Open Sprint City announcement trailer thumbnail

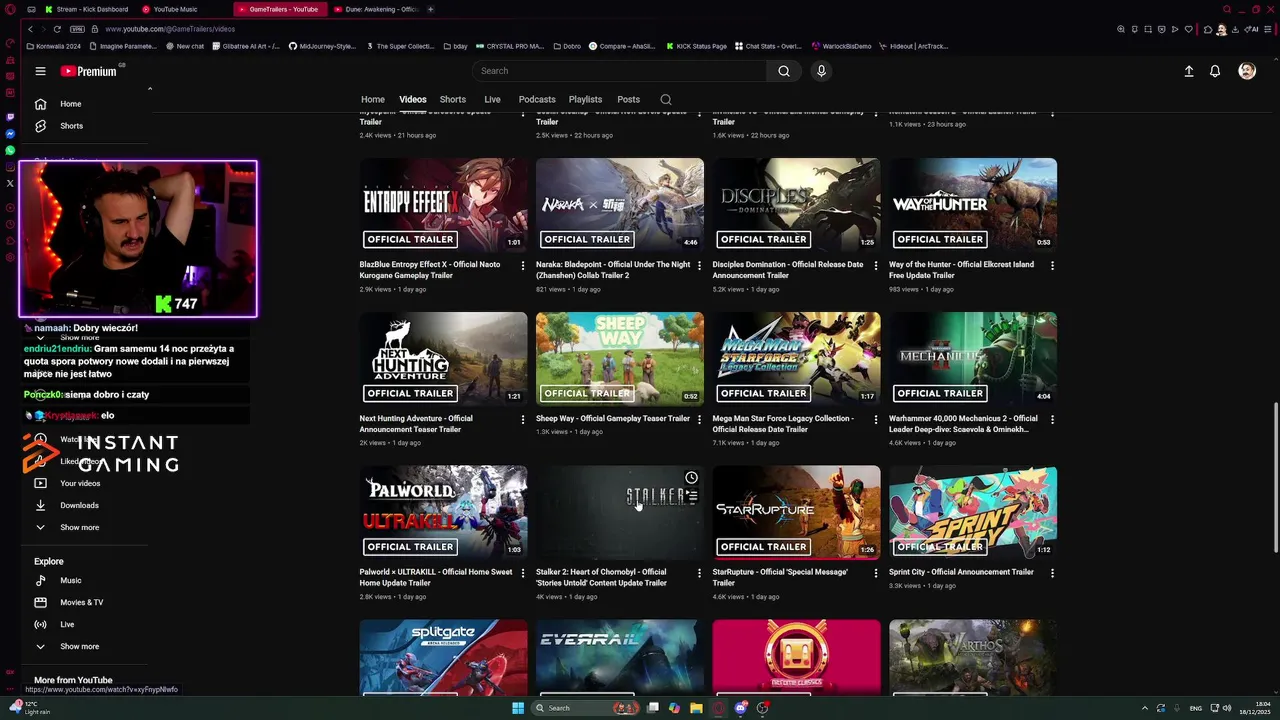[x=973, y=512]
